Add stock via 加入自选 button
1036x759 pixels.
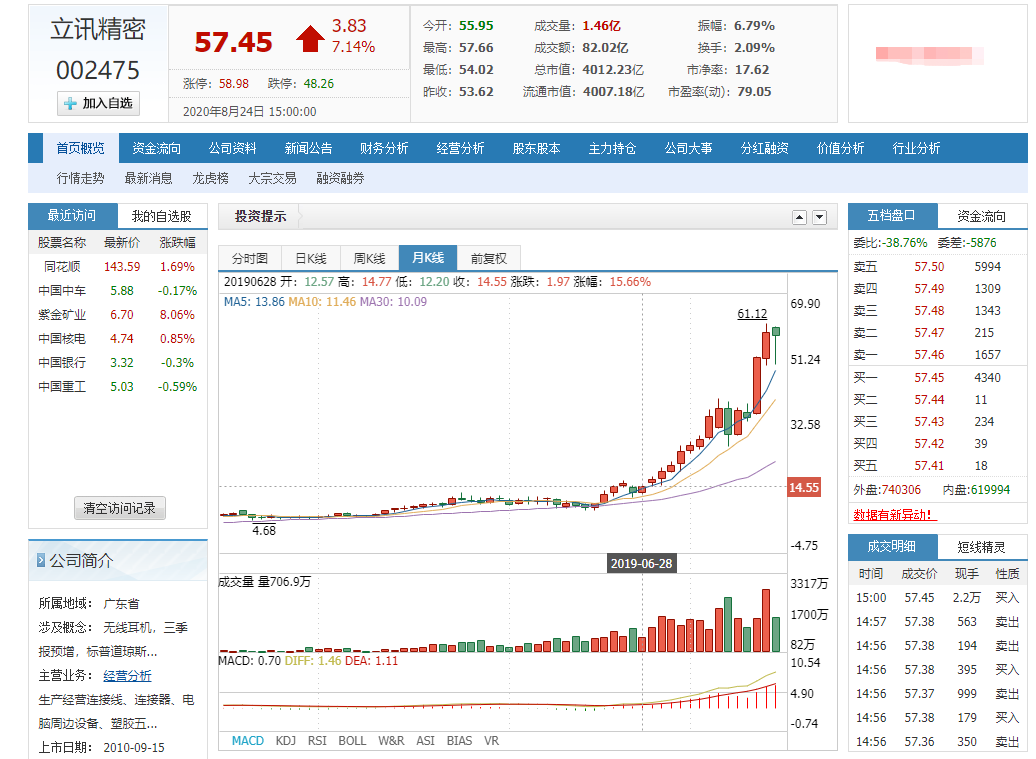(x=98, y=103)
